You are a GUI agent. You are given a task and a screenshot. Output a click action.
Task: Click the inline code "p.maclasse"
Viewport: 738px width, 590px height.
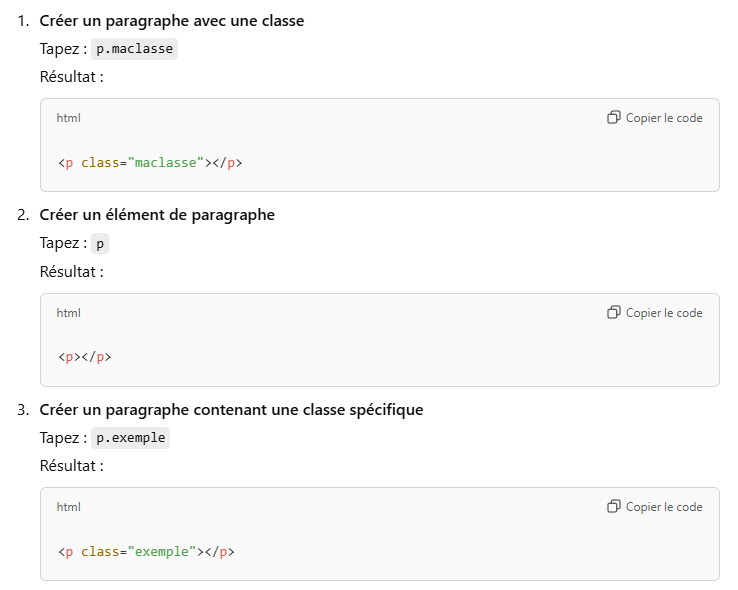pos(134,49)
